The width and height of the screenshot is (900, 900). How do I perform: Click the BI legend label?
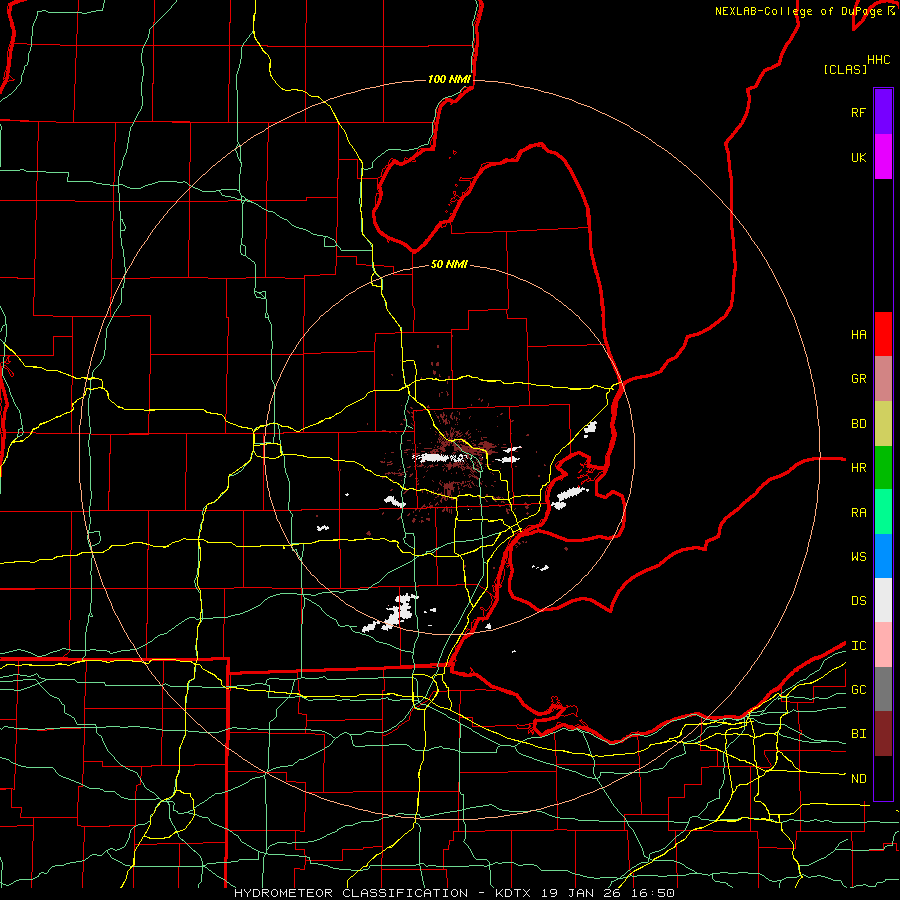(858, 734)
